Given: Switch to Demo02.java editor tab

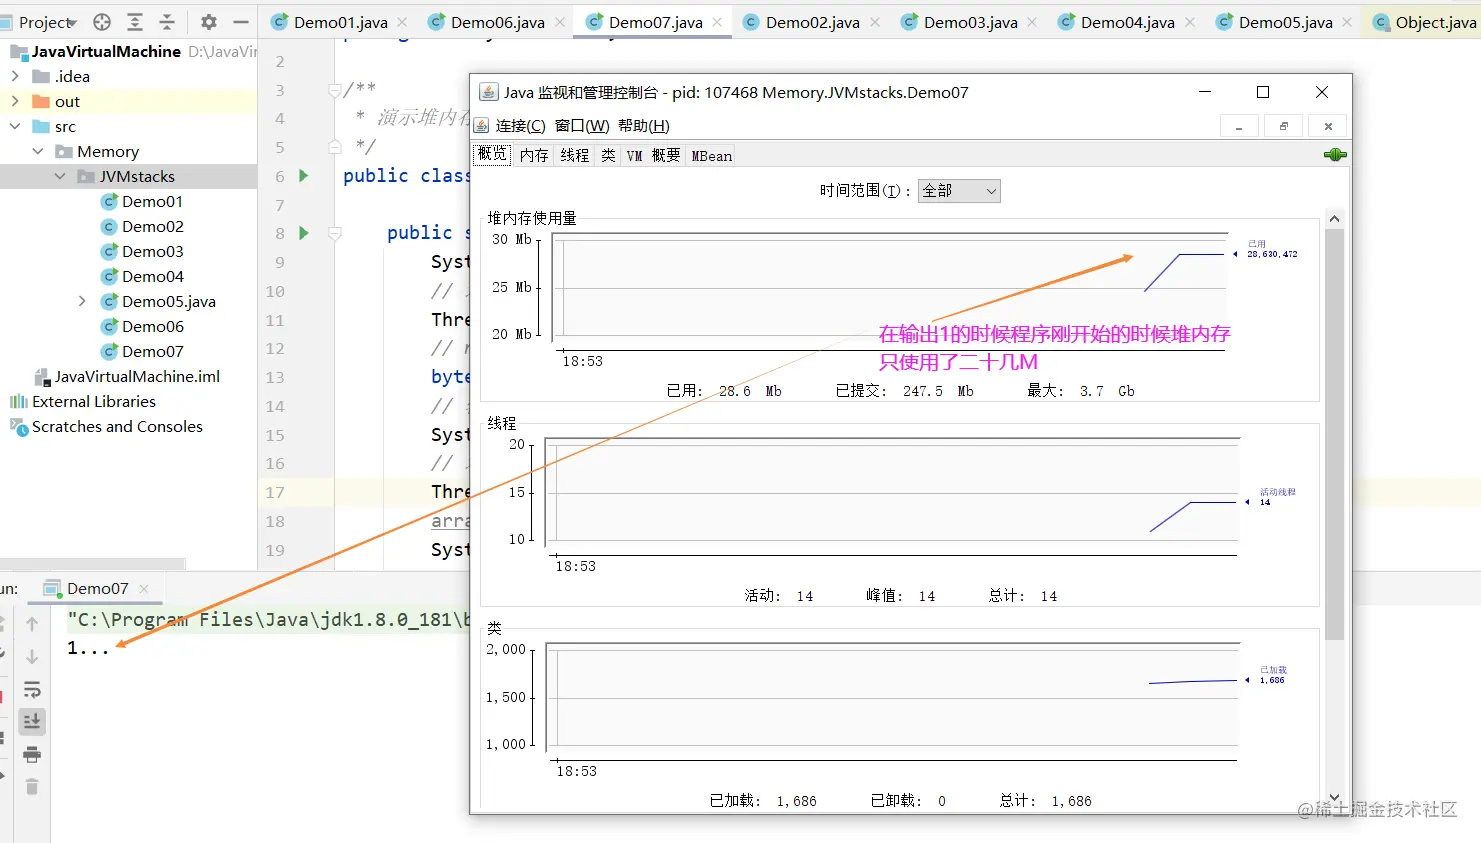Looking at the screenshot, I should click(x=813, y=22).
